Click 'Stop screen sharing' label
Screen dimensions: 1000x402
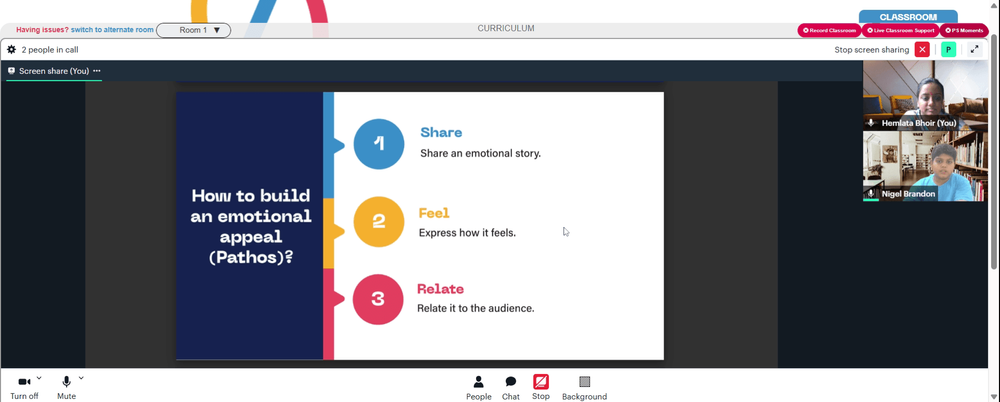click(872, 50)
